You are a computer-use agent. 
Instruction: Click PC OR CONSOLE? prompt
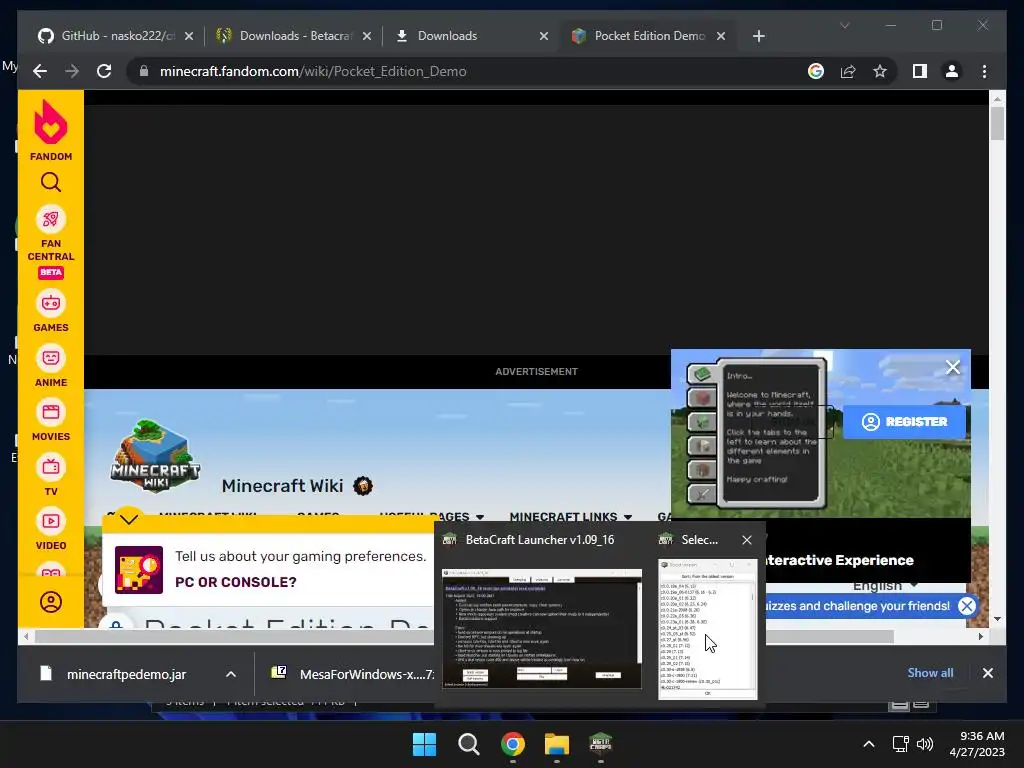(236, 582)
